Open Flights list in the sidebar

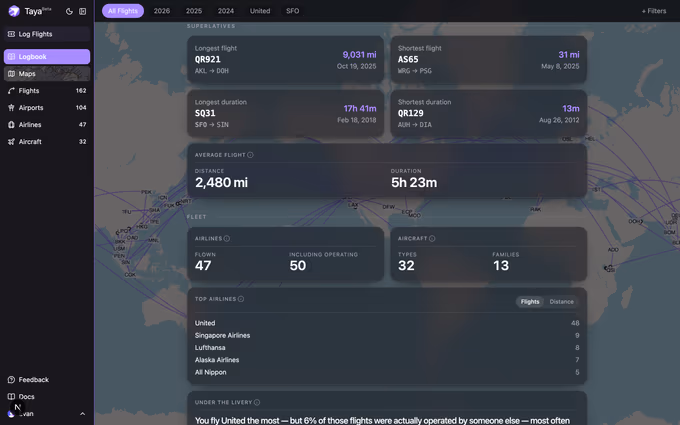(47, 91)
